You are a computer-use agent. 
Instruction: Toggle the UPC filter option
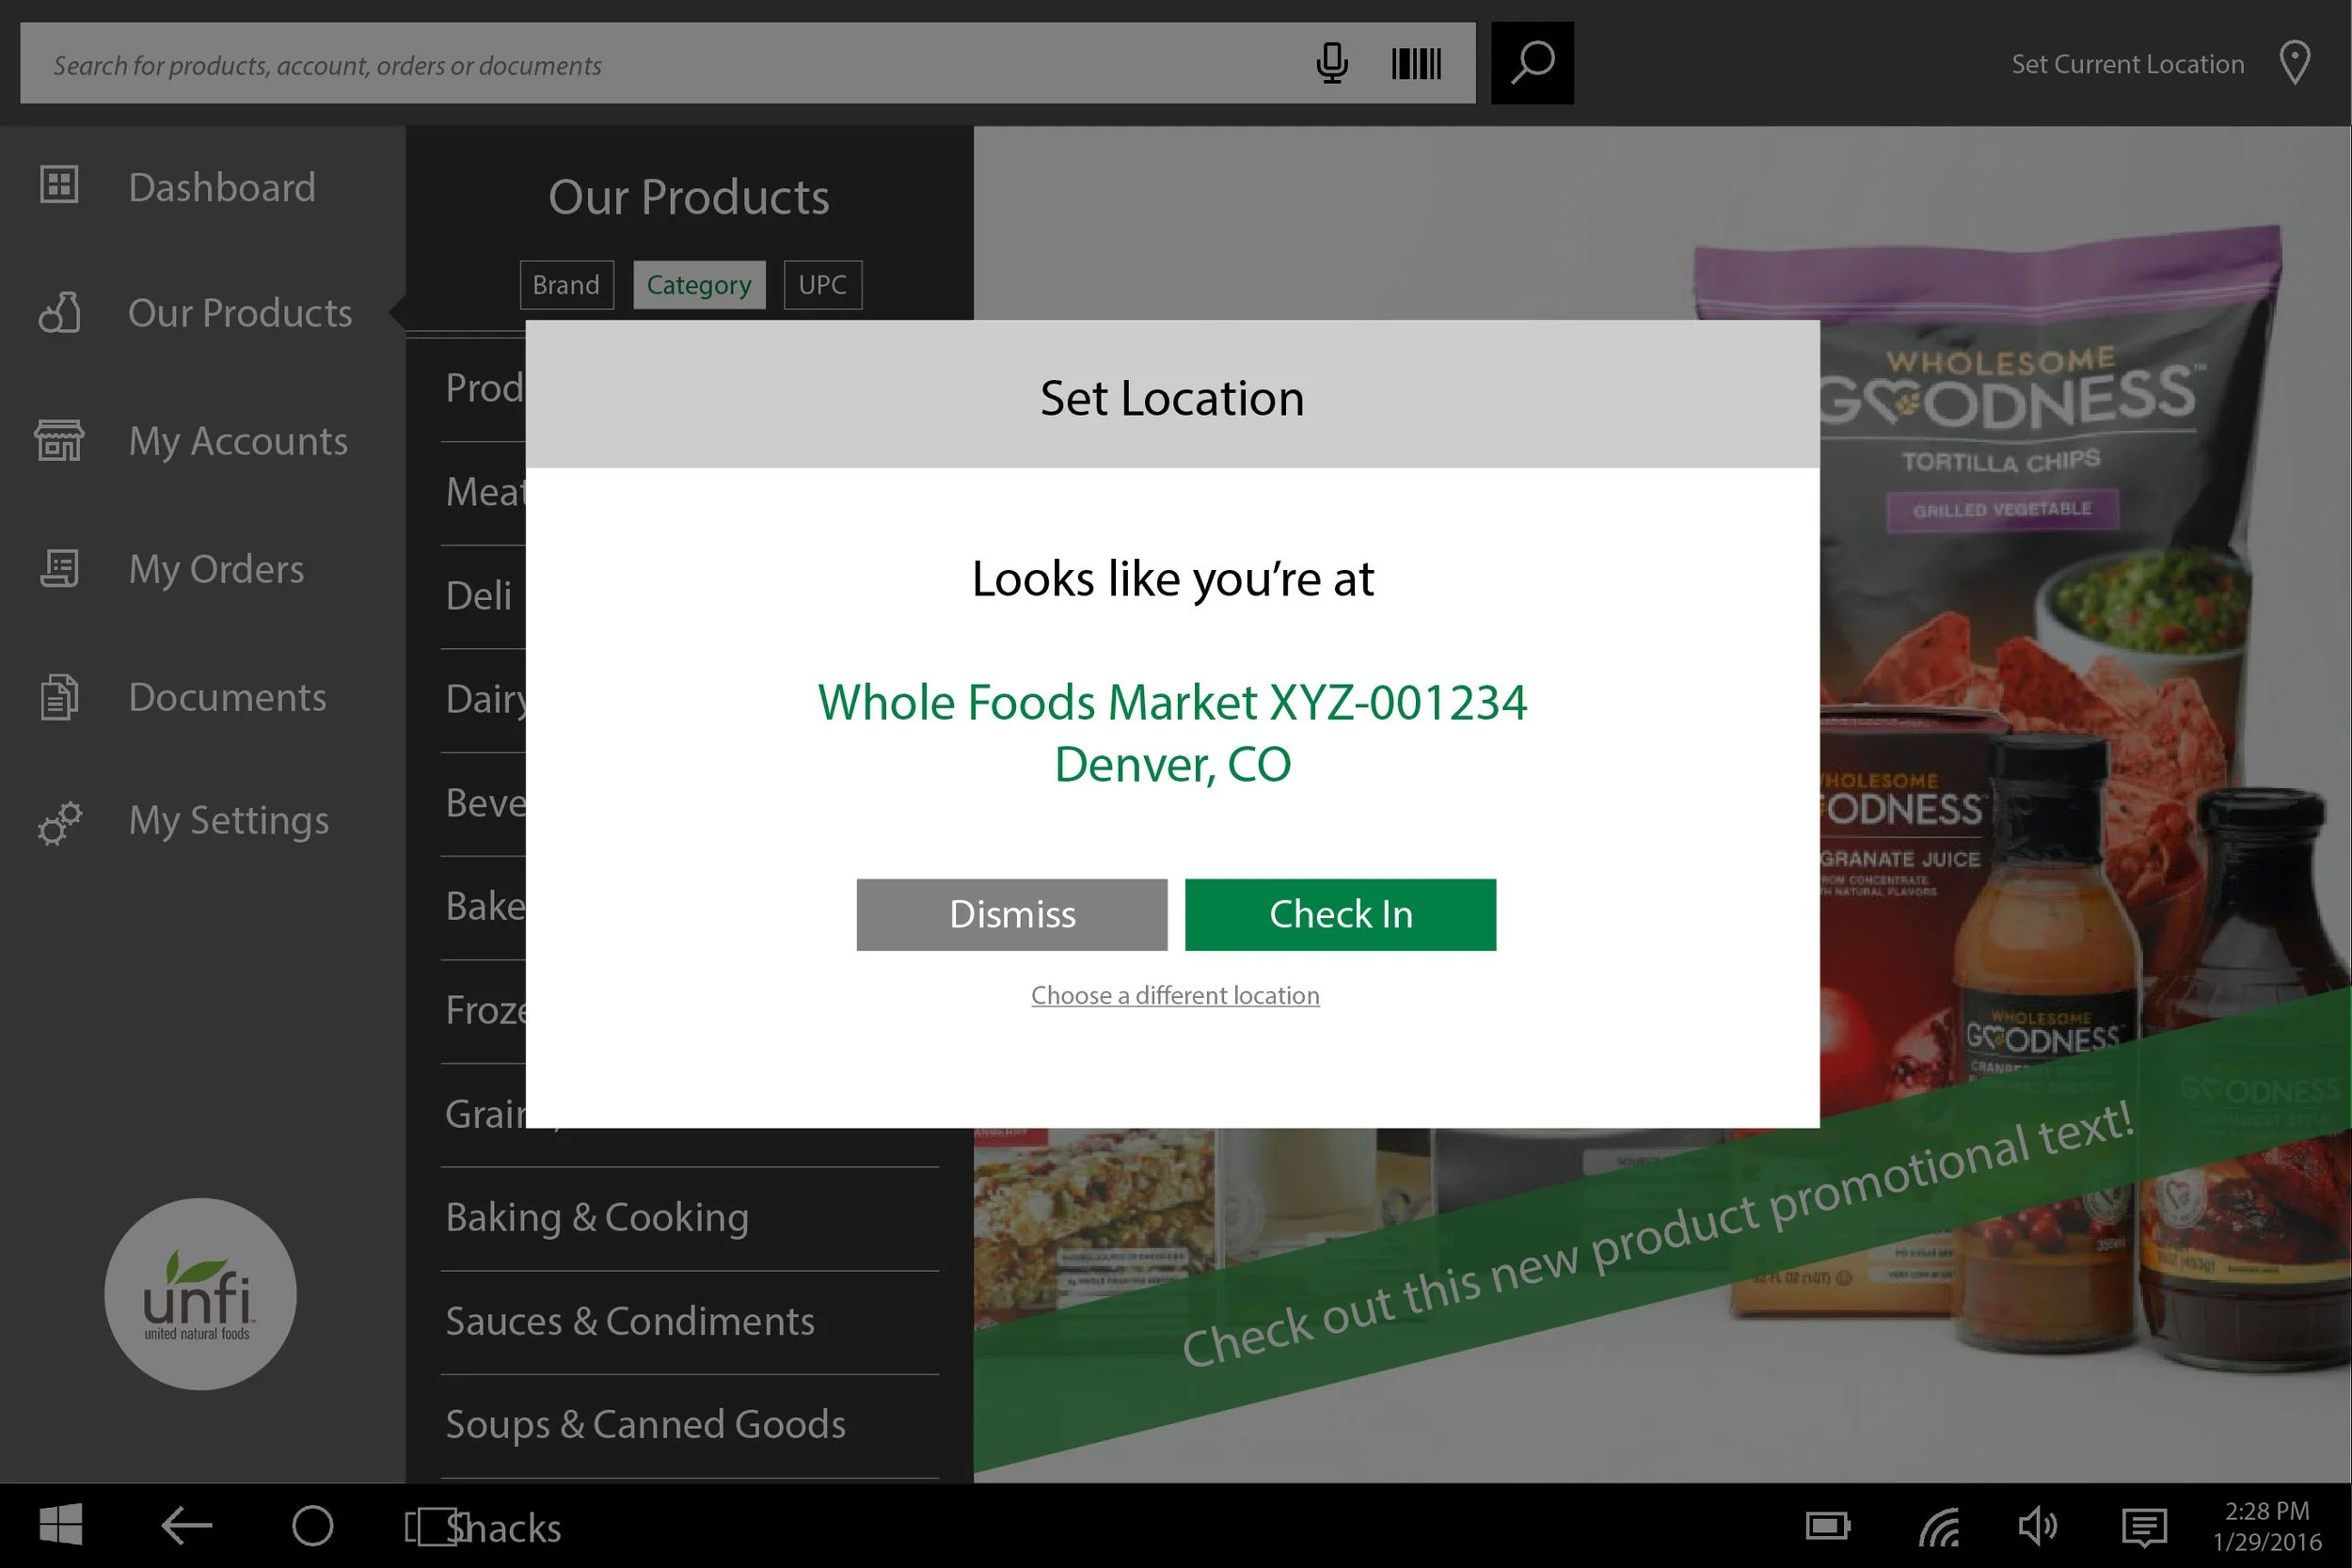click(x=822, y=284)
